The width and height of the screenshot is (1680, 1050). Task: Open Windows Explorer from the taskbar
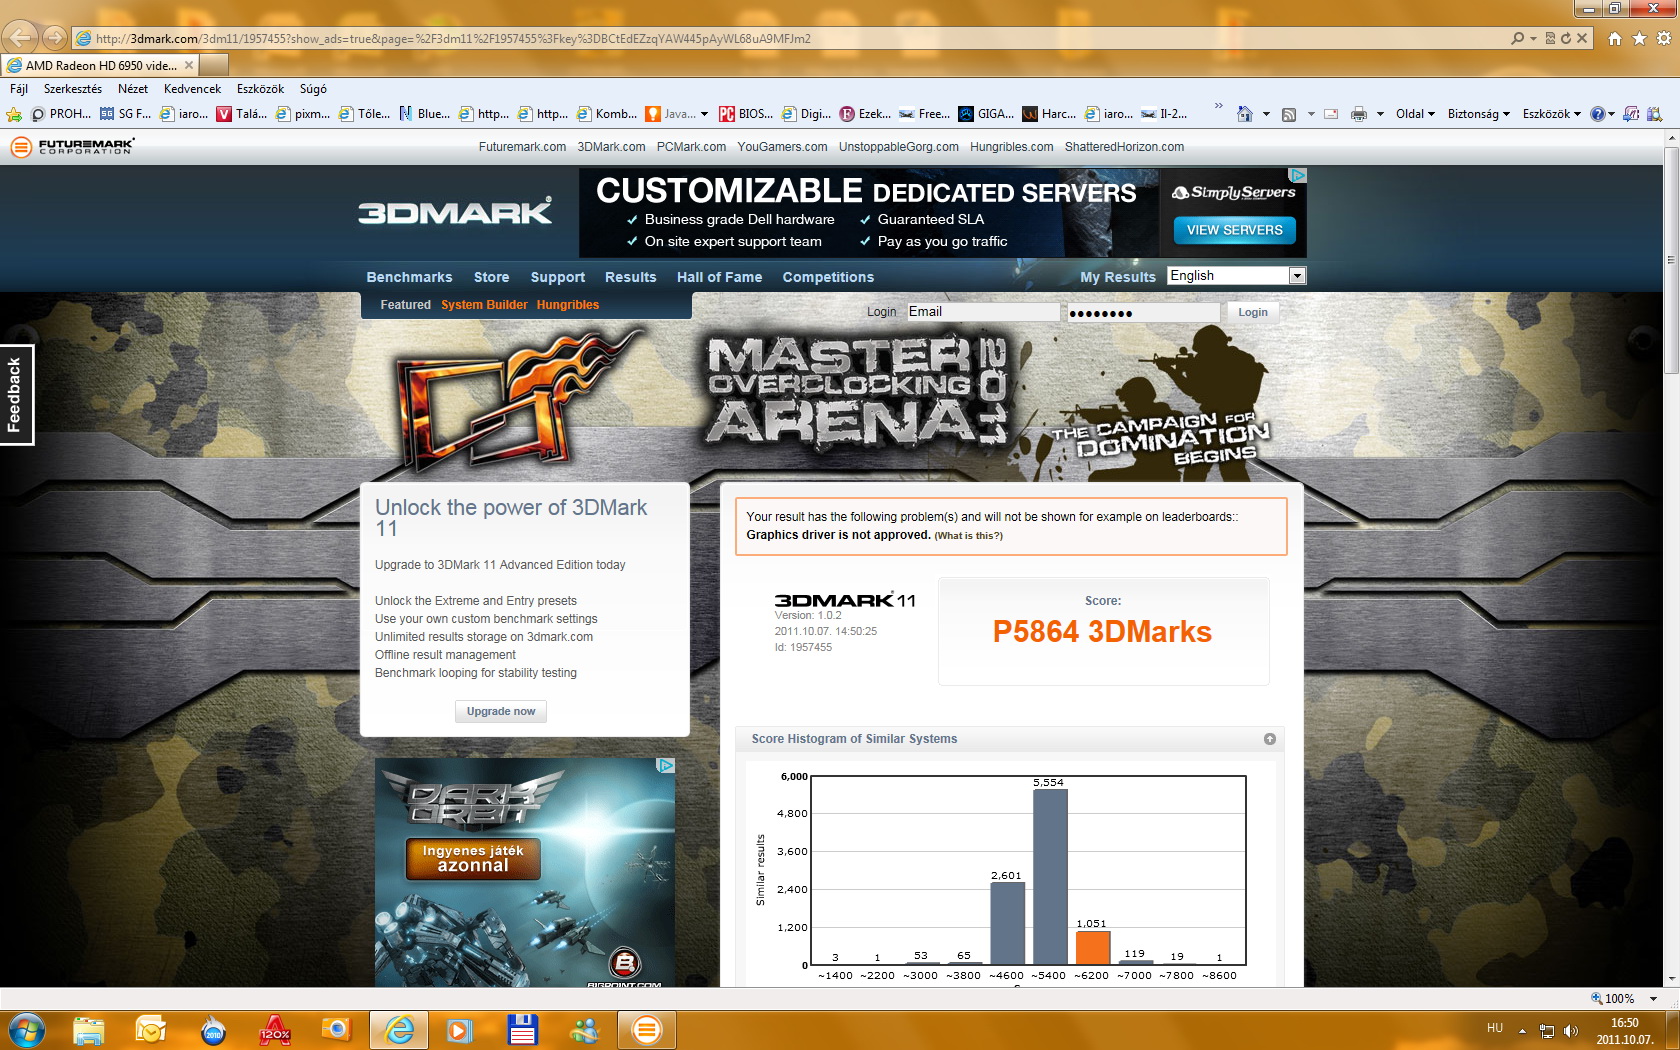pyautogui.click(x=88, y=1030)
